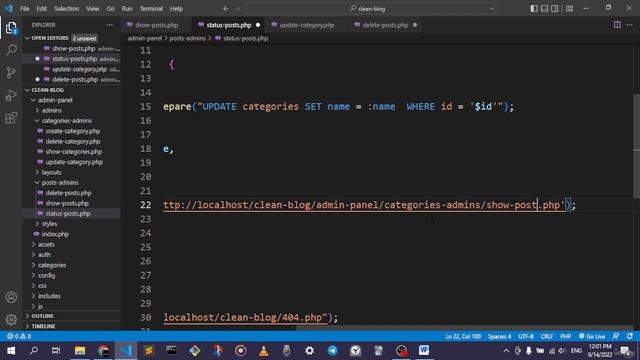Expand the OUTLINE section
Screen dimensions: 640x360
(x=42, y=316)
